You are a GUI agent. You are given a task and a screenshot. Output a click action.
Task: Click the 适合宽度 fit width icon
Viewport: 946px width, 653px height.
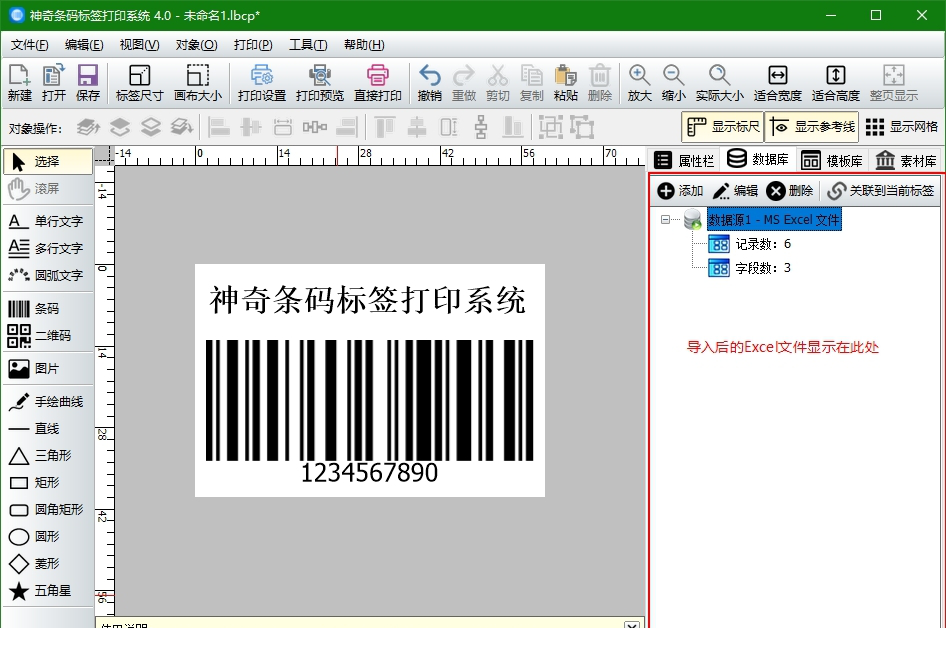point(777,83)
